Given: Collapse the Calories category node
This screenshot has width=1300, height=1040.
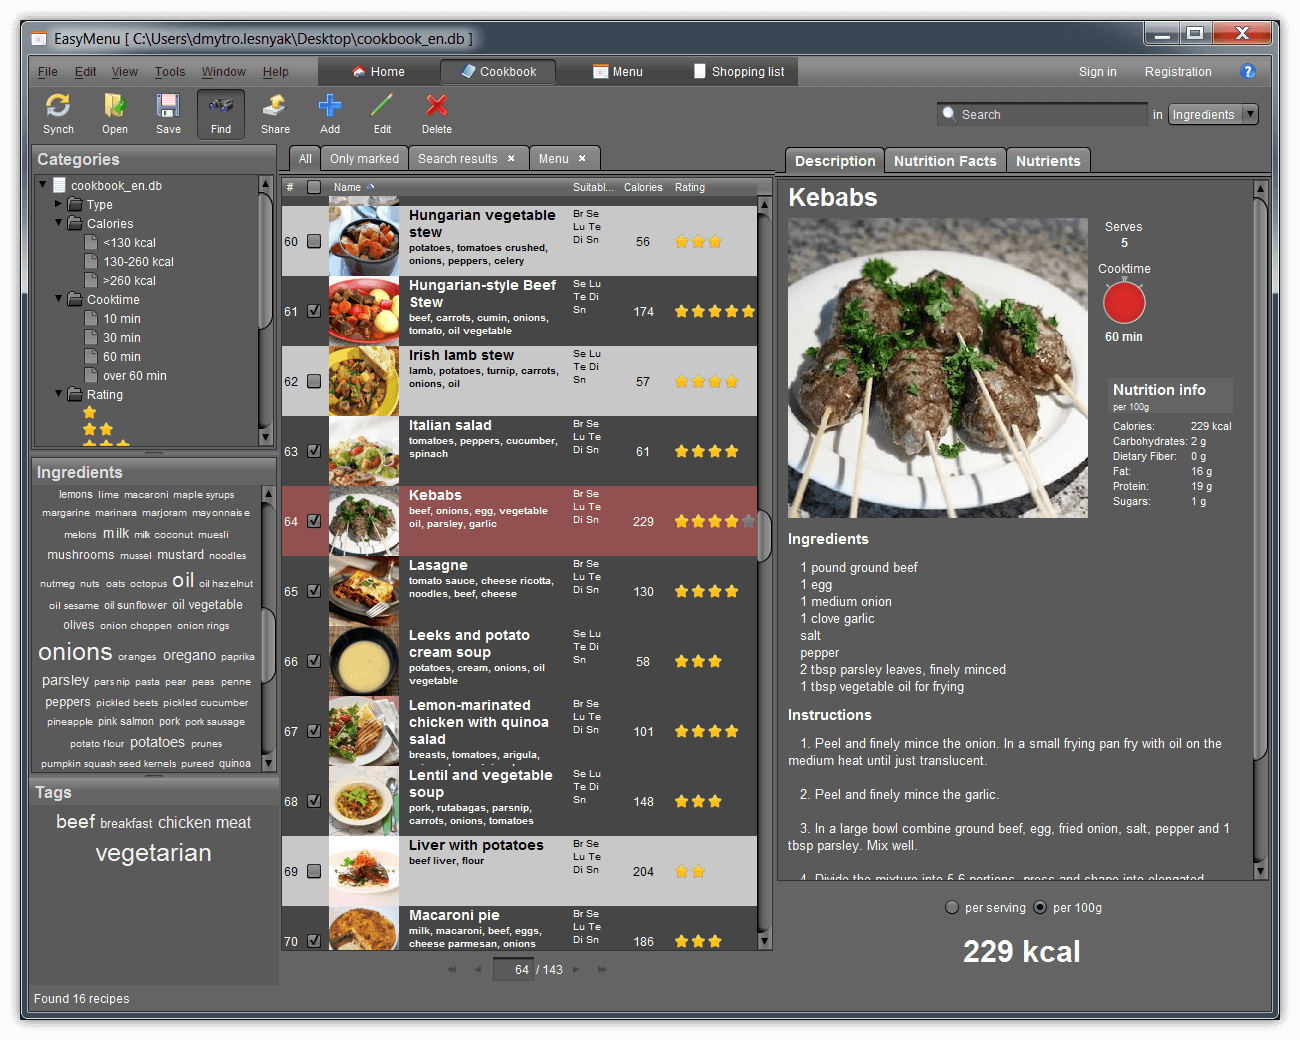Looking at the screenshot, I should (x=59, y=223).
